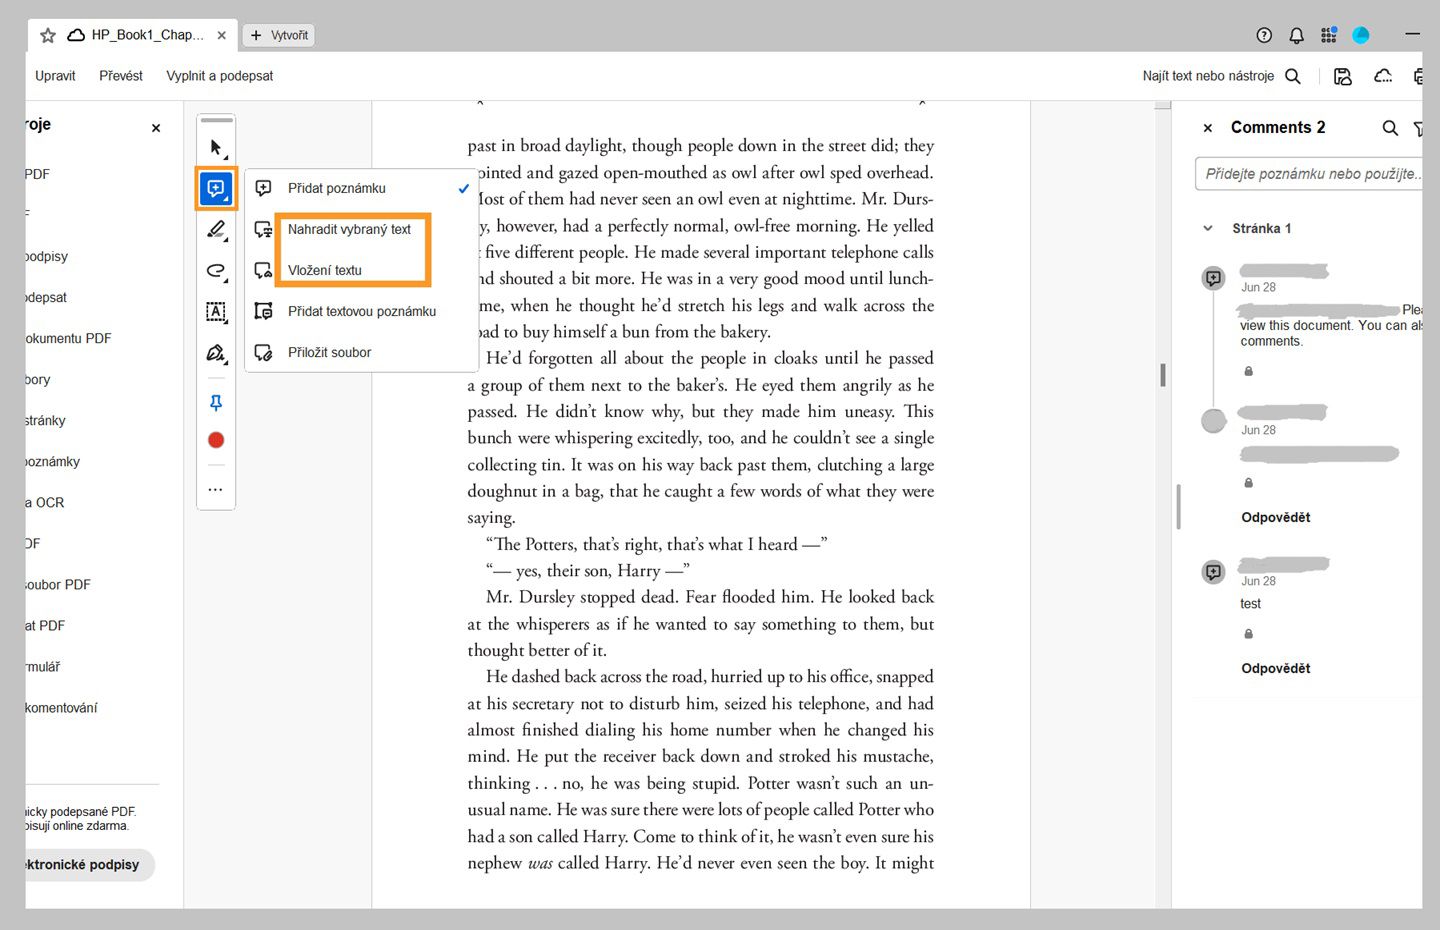The height and width of the screenshot is (930, 1440).
Task: Choose Přiložit soubor
Action: point(362,352)
